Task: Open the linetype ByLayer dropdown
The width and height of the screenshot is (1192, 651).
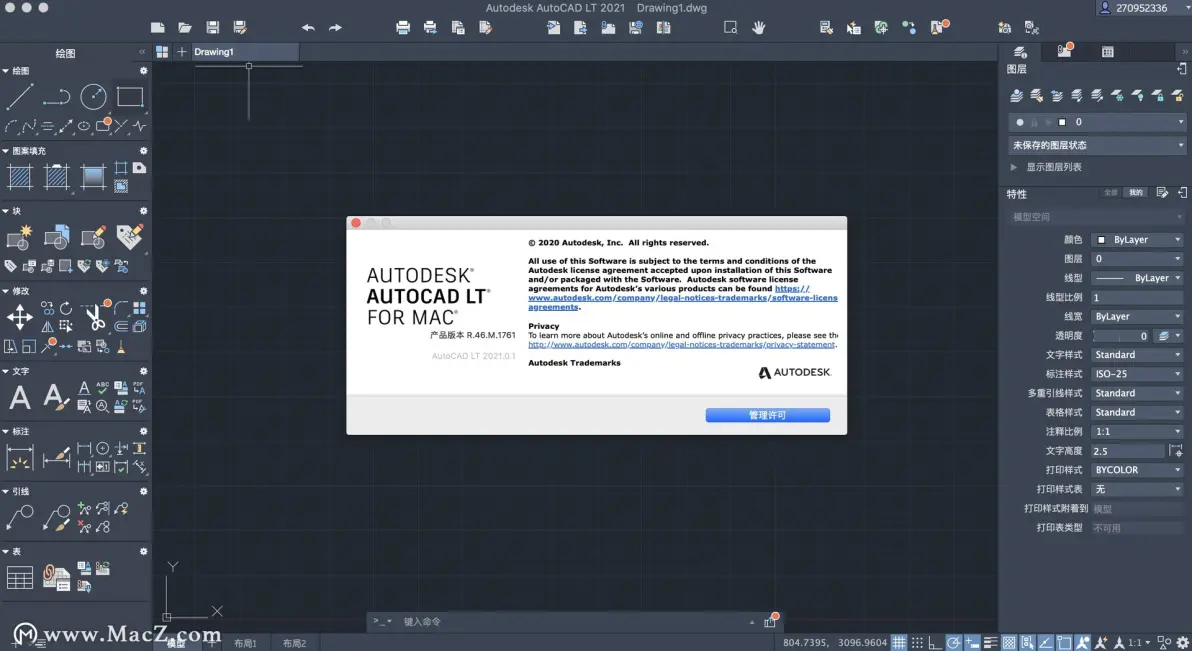Action: click(1137, 278)
